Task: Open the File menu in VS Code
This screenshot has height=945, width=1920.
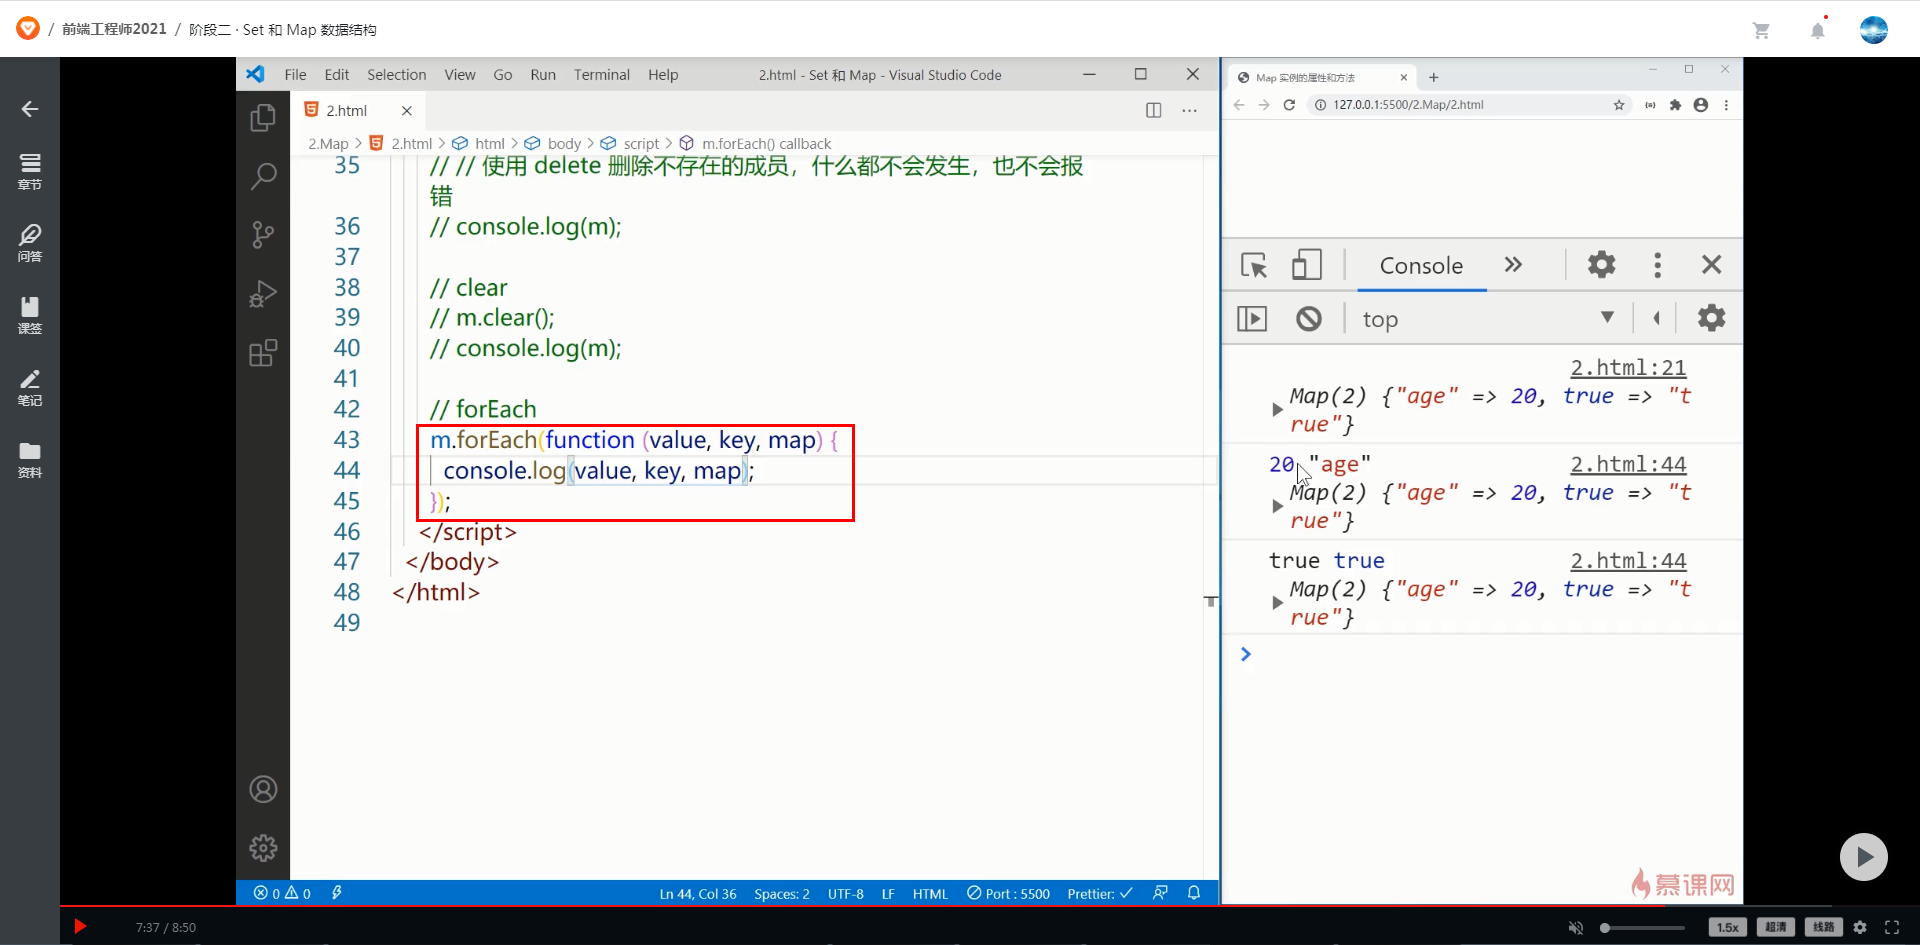Action: coord(295,75)
